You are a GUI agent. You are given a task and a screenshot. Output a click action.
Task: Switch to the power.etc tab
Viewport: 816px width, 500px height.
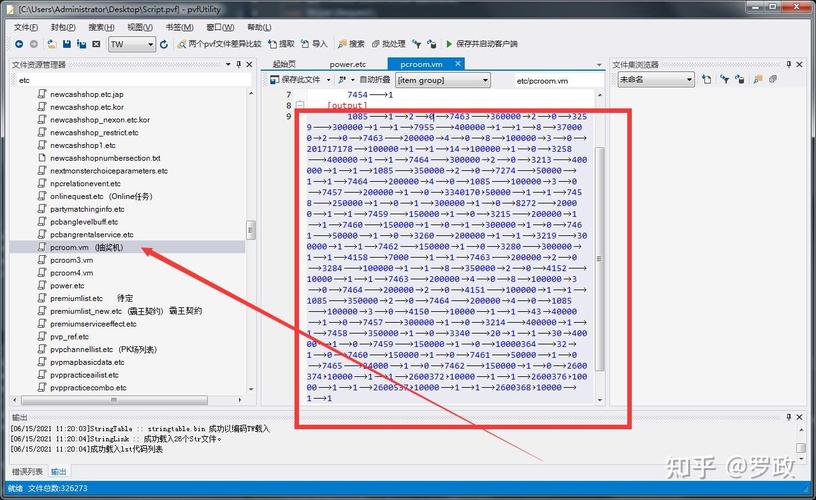348,64
